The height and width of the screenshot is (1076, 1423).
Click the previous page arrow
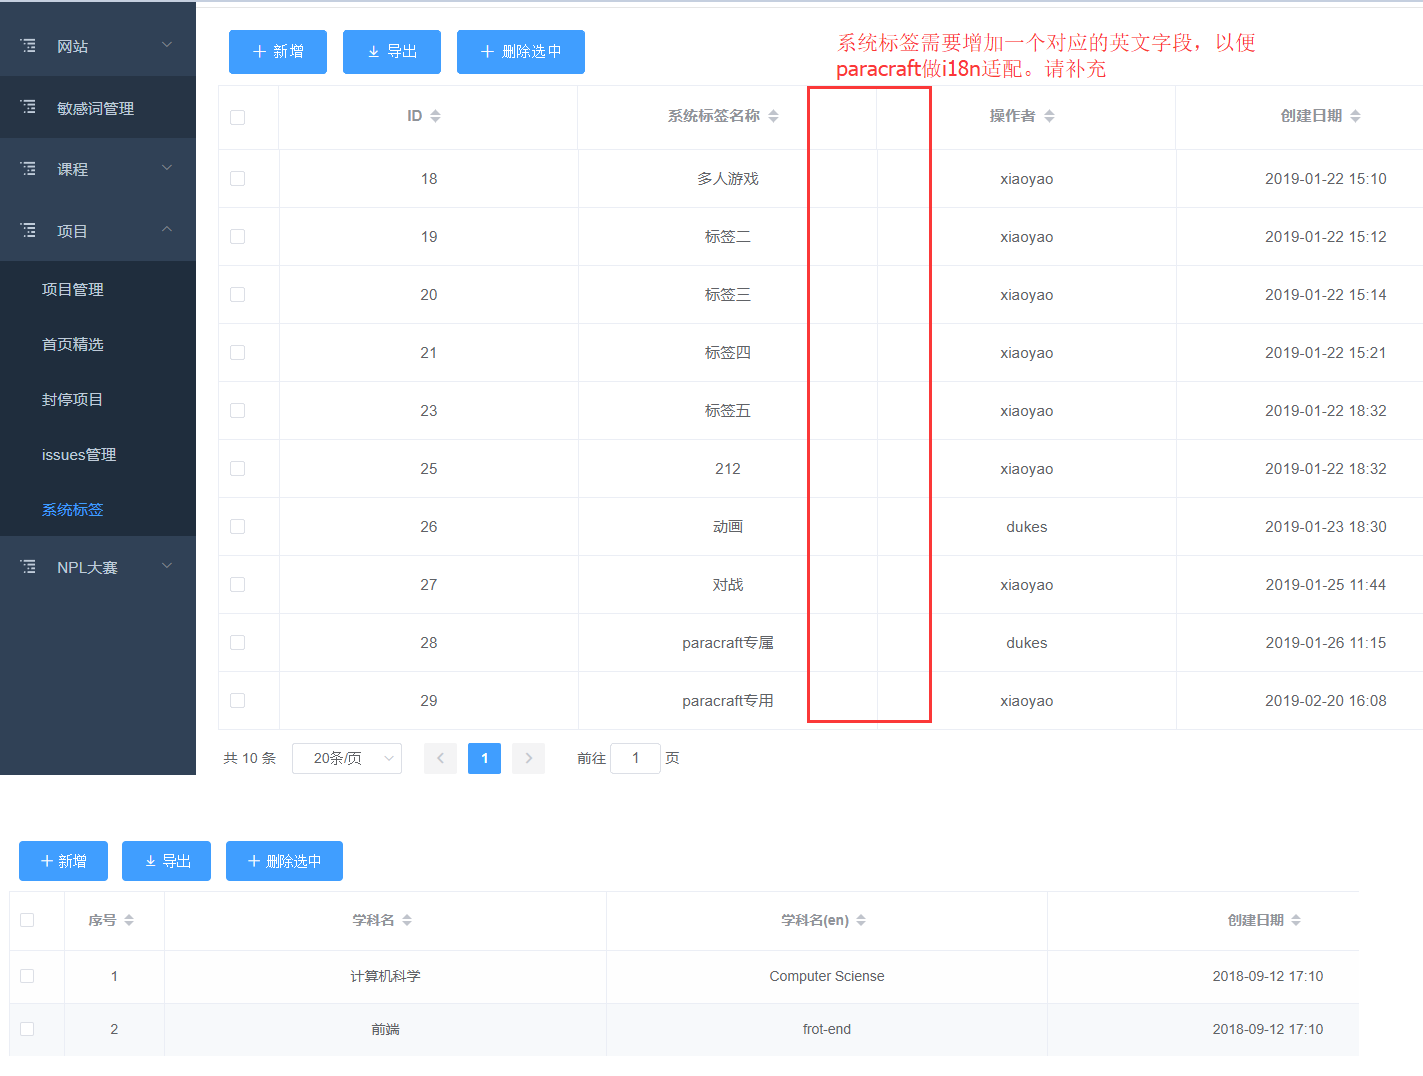[x=440, y=758]
